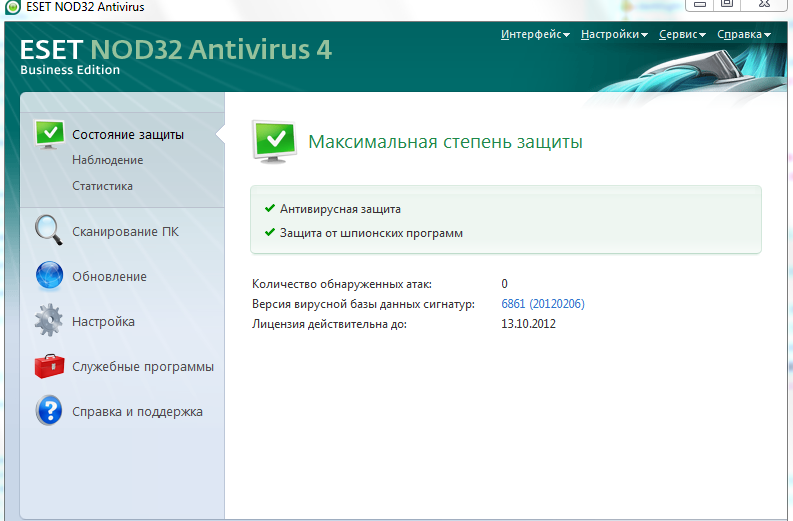Open Статистика subsection

tap(103, 186)
